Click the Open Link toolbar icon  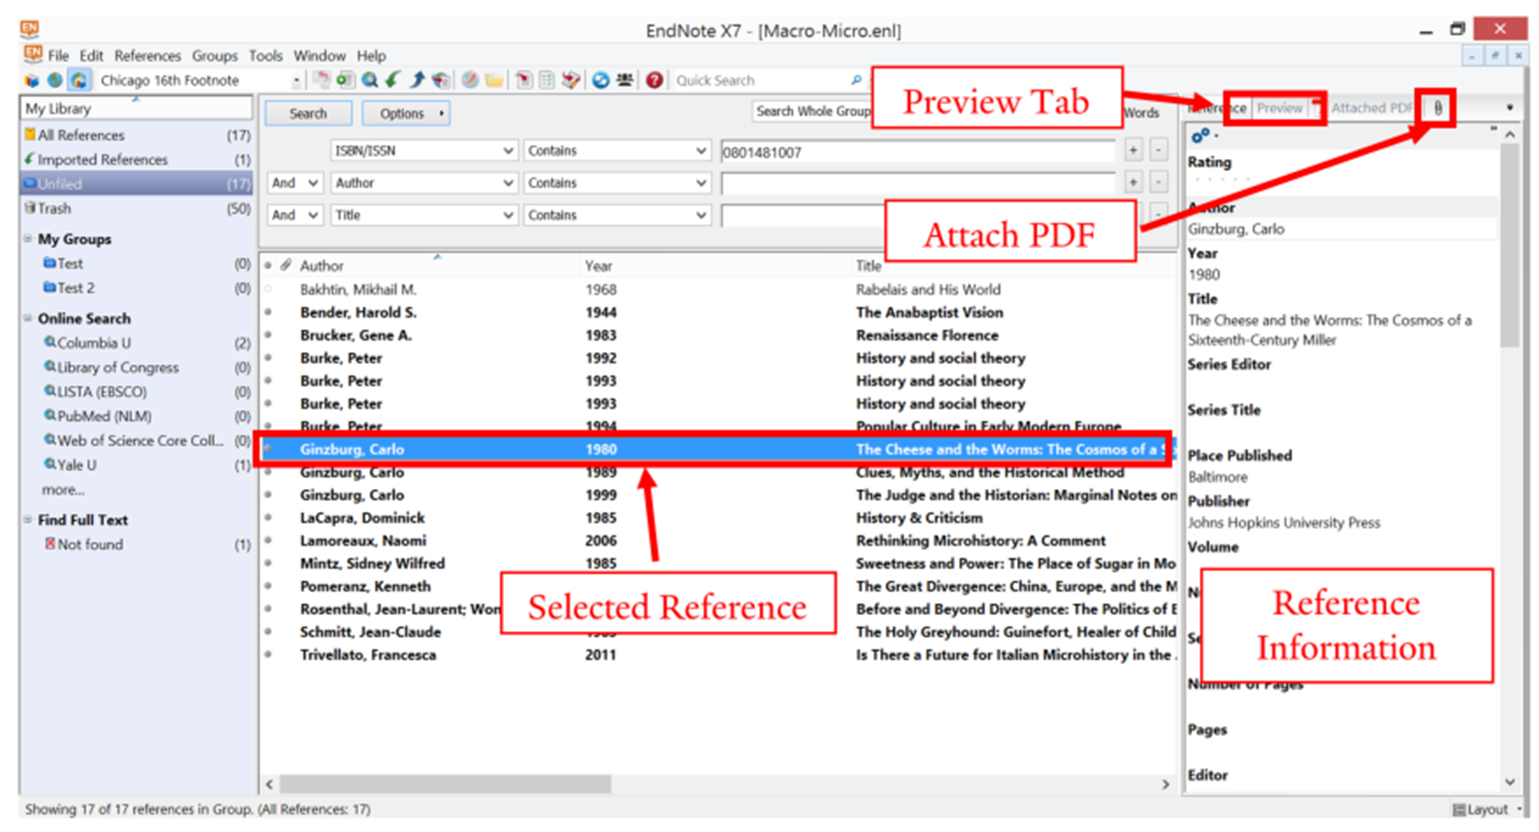tap(470, 80)
